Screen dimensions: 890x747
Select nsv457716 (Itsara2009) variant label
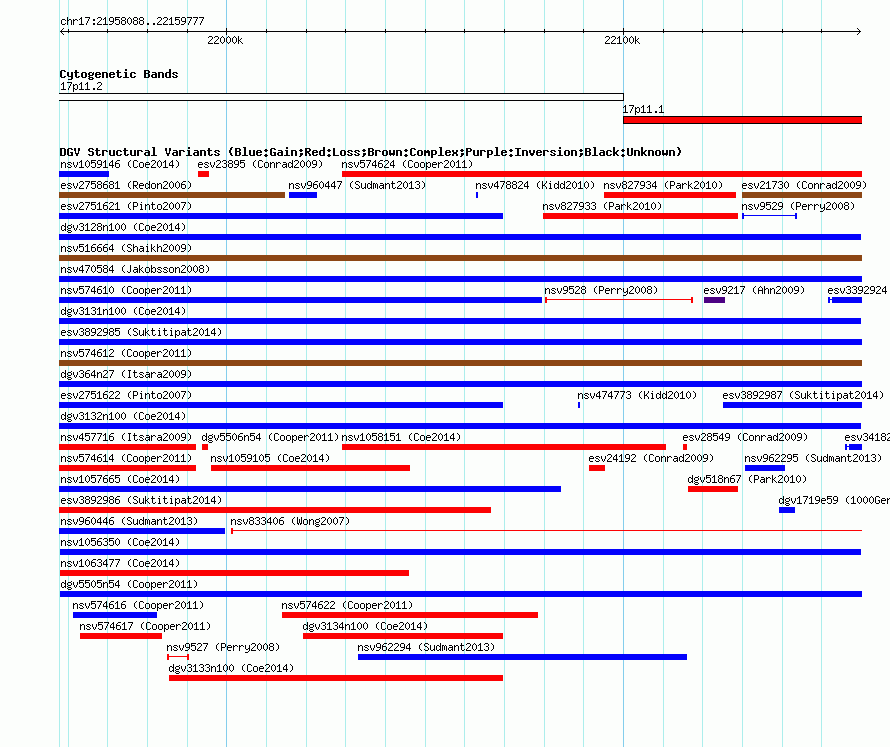point(126,438)
